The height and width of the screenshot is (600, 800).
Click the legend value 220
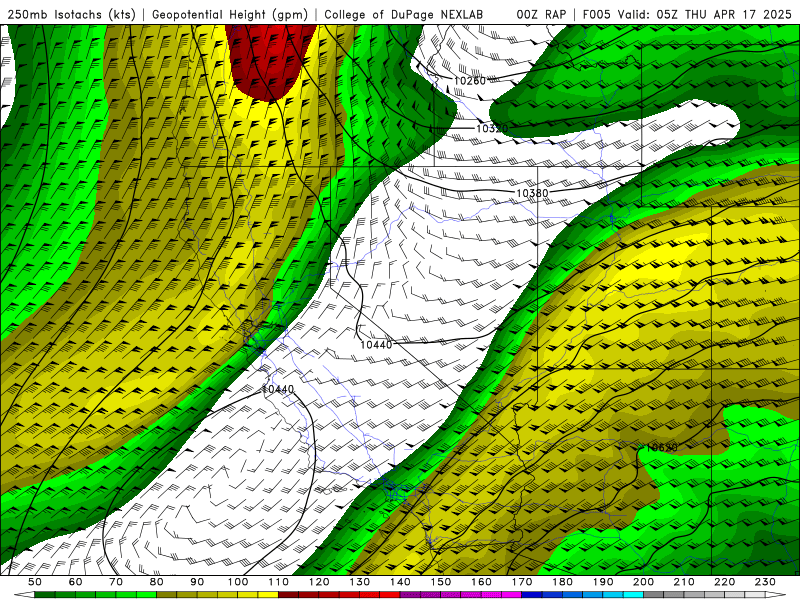point(724,582)
